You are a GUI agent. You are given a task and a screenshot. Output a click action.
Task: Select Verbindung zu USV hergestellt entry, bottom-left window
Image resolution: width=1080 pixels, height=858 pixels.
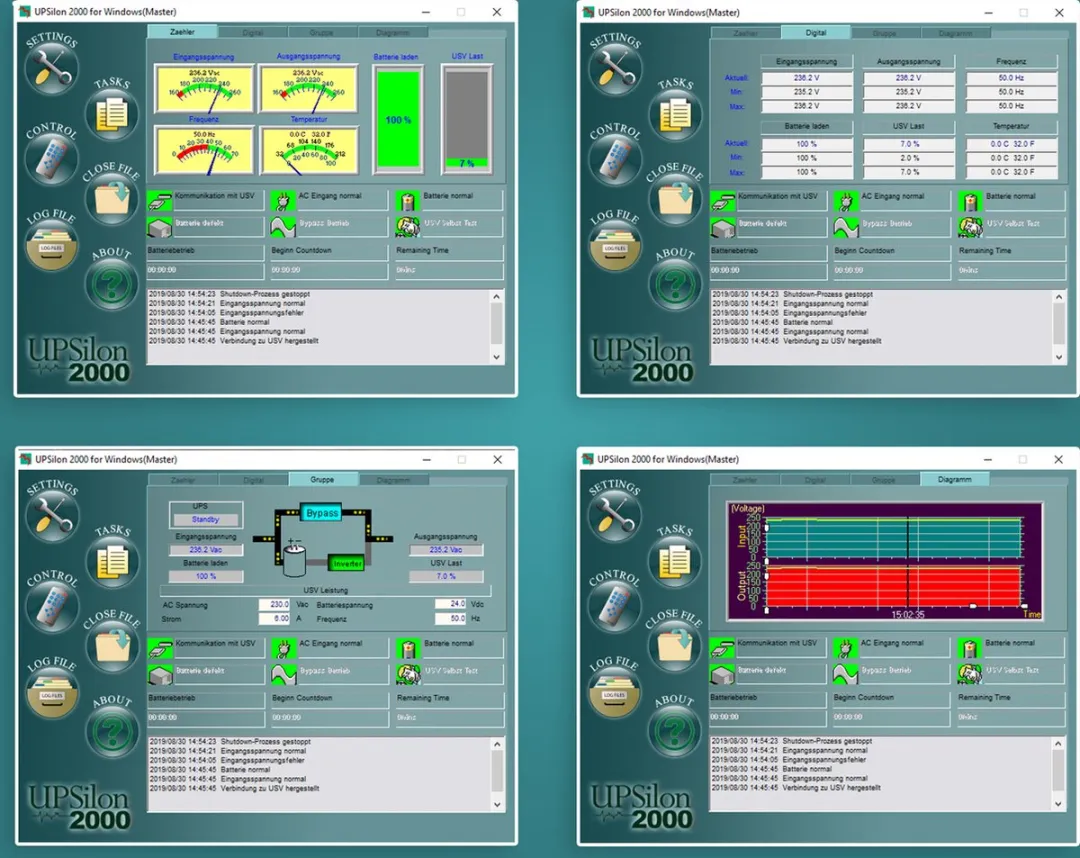[x=234, y=788]
